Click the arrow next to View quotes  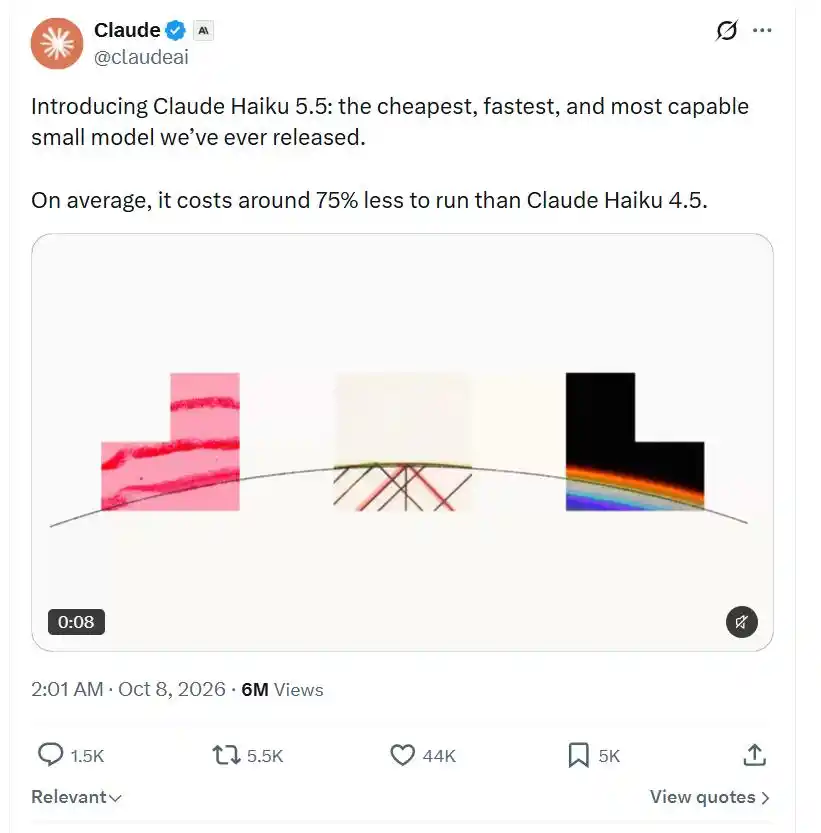pyautogui.click(x=765, y=798)
